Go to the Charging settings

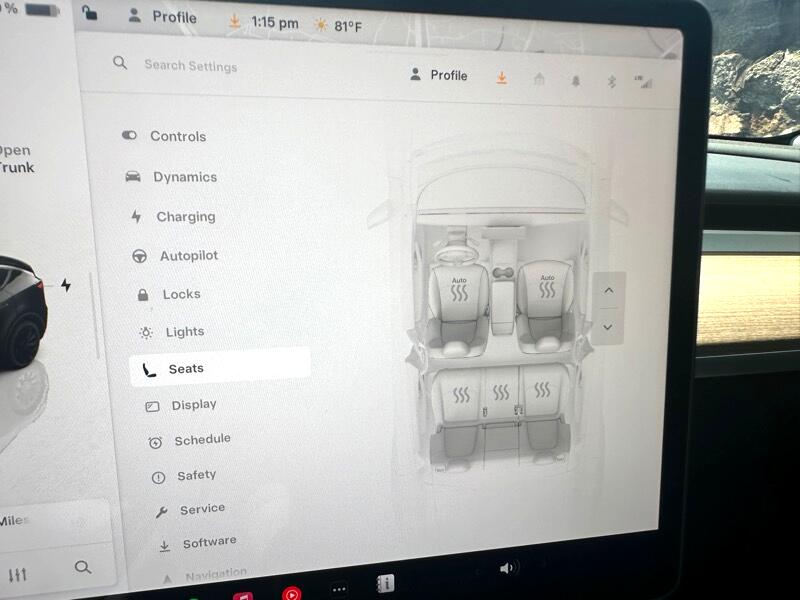185,217
